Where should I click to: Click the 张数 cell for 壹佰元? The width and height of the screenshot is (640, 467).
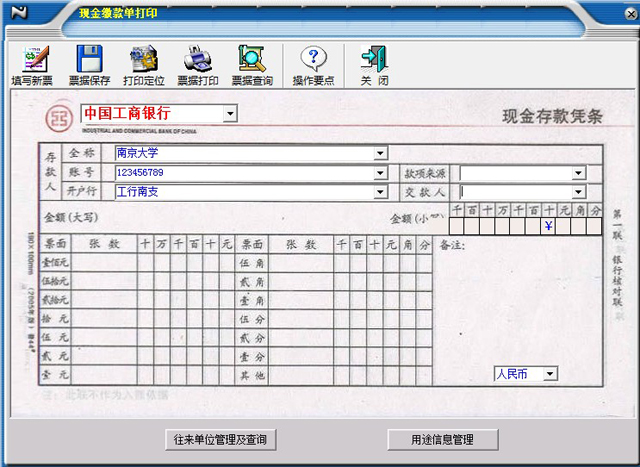[104, 262]
